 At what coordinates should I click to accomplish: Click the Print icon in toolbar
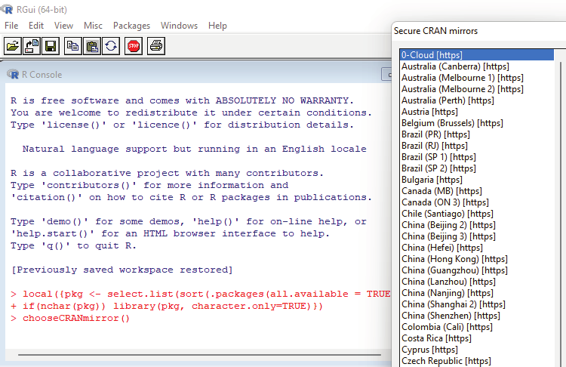tap(156, 46)
